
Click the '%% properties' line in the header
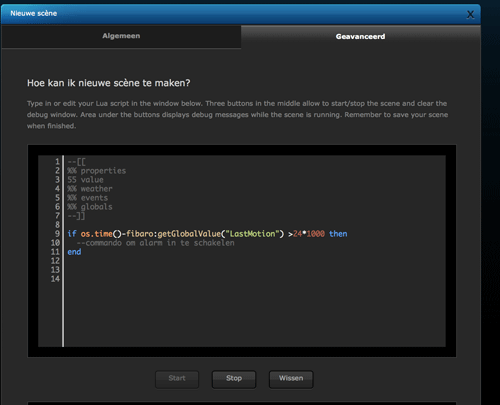tap(97, 171)
